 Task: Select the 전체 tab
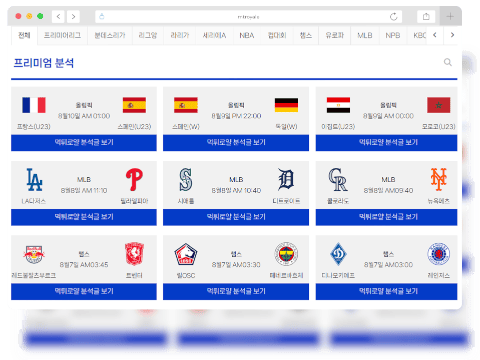(x=24, y=35)
